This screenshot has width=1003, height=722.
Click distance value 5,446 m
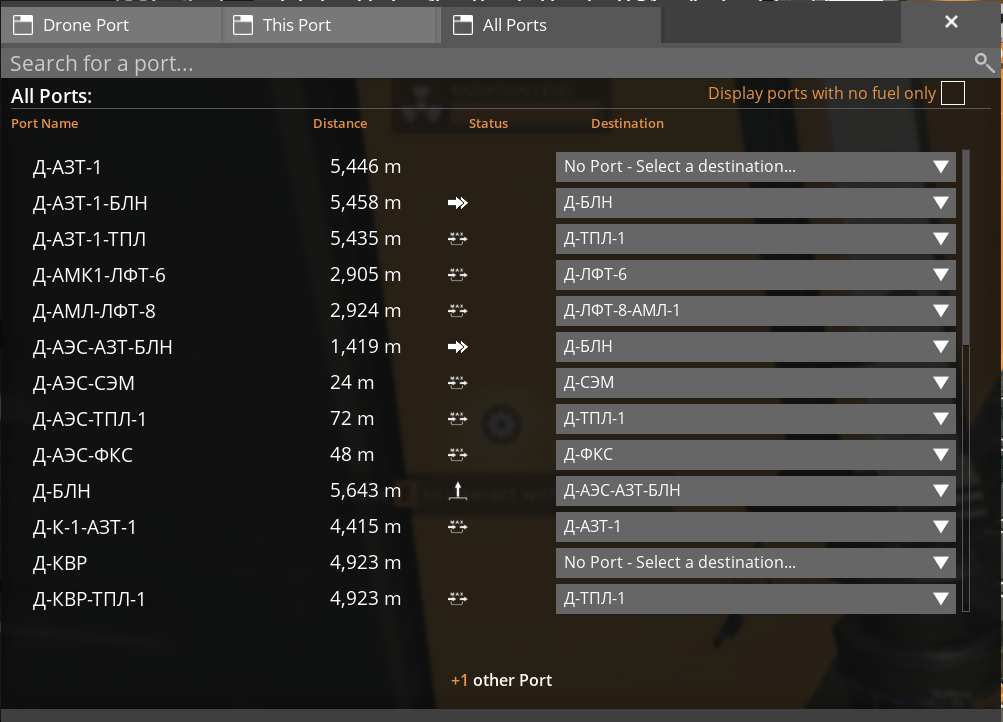tap(365, 166)
